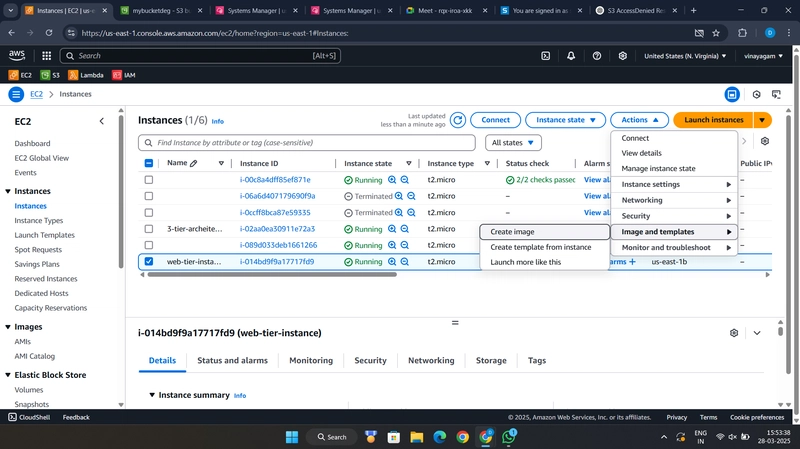Toggle the select-all instances header checkbox
The image size is (800, 449).
148,163
